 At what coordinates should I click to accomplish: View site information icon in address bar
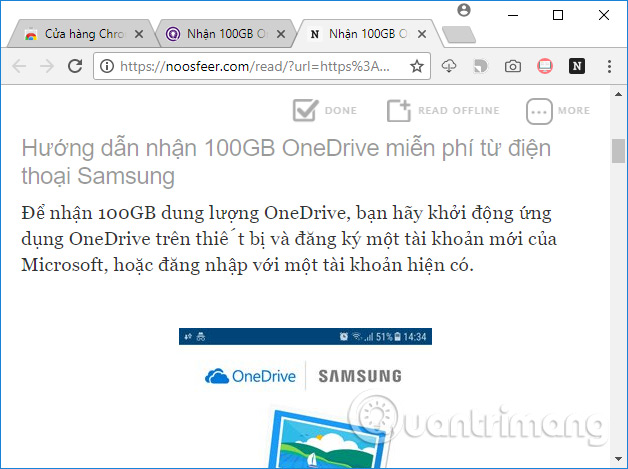[x=107, y=66]
